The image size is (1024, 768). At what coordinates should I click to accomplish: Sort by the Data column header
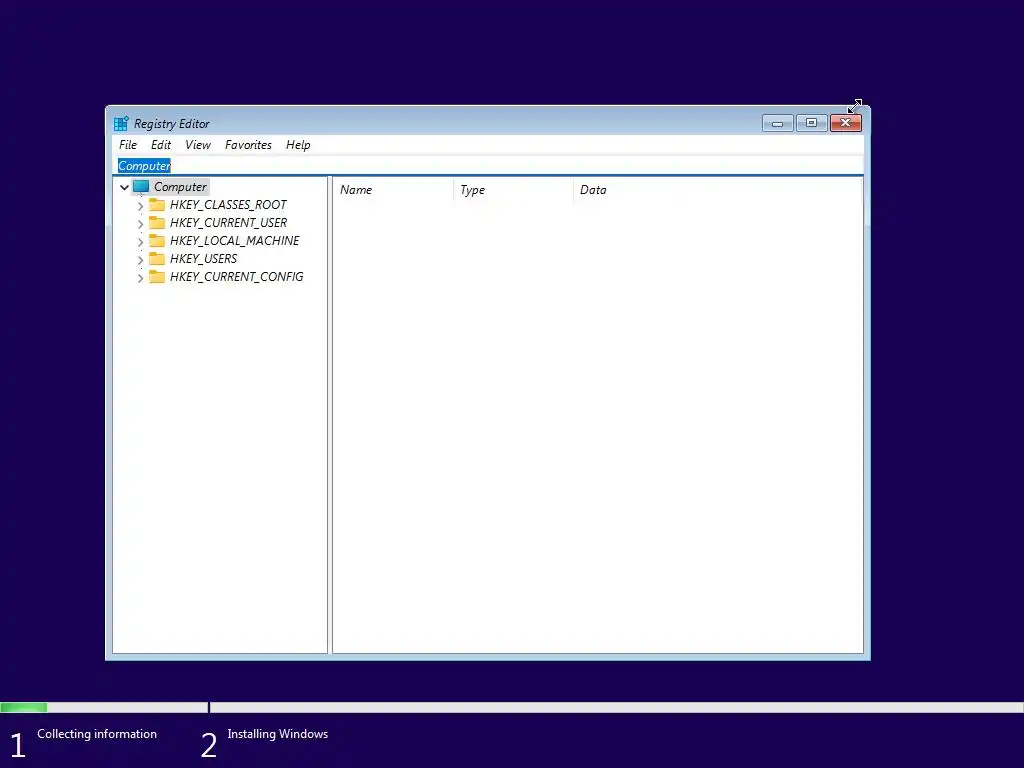(717, 190)
